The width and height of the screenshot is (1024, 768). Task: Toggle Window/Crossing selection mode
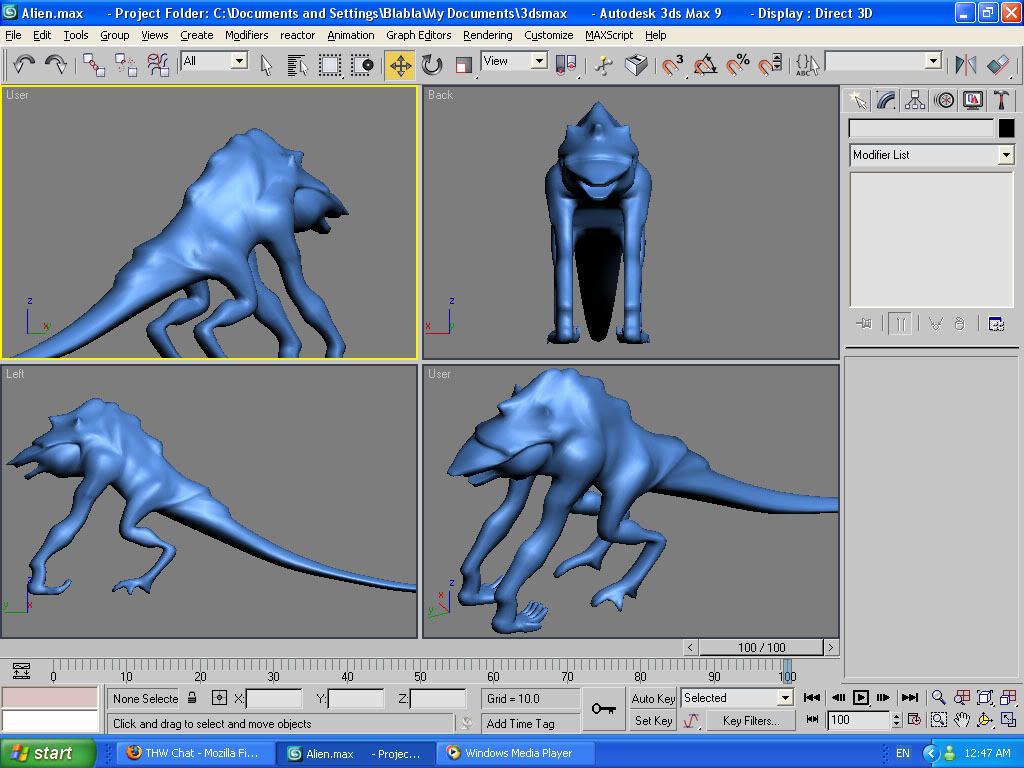point(361,65)
